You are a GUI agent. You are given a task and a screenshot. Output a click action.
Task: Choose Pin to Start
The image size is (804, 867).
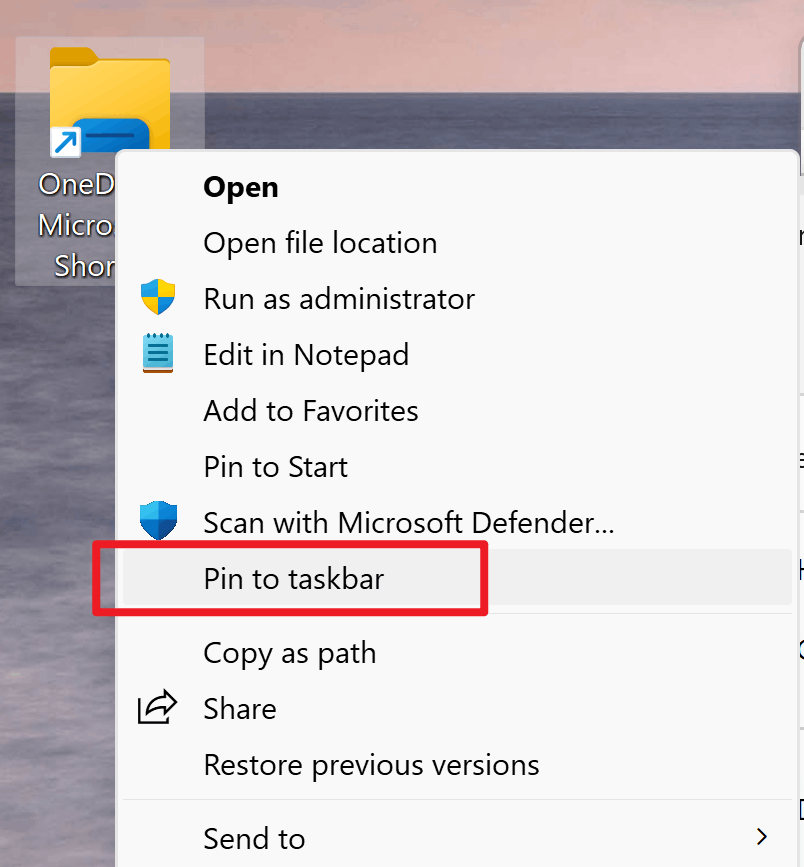[x=457, y=466]
